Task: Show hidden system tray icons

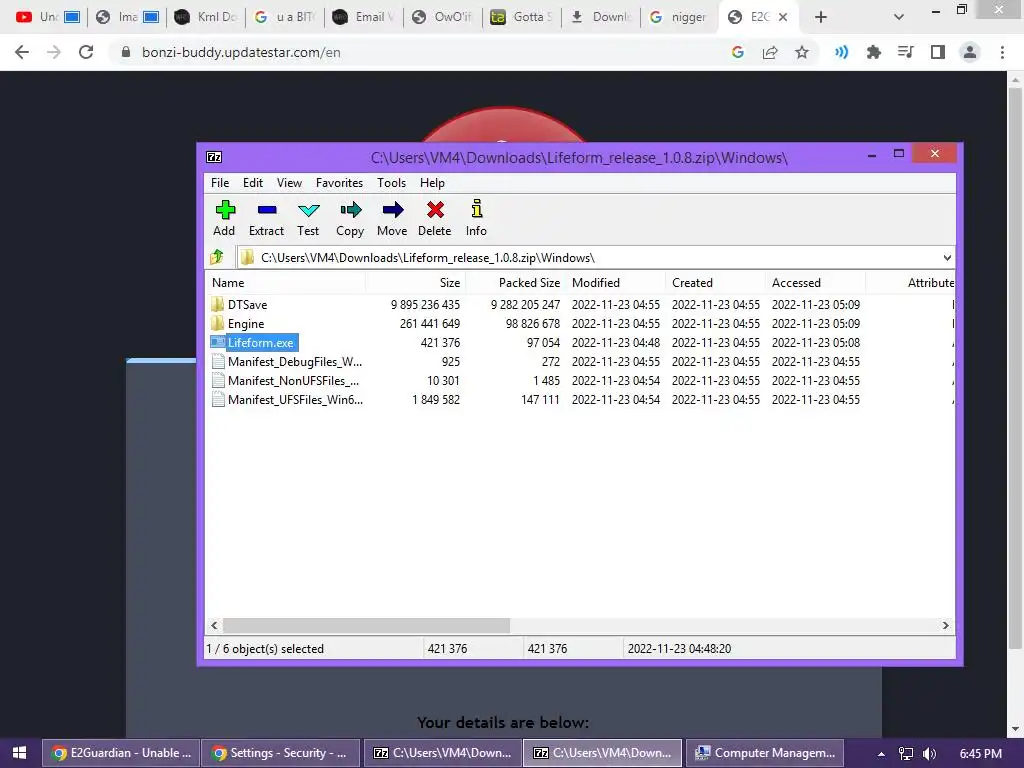Action: pos(881,754)
